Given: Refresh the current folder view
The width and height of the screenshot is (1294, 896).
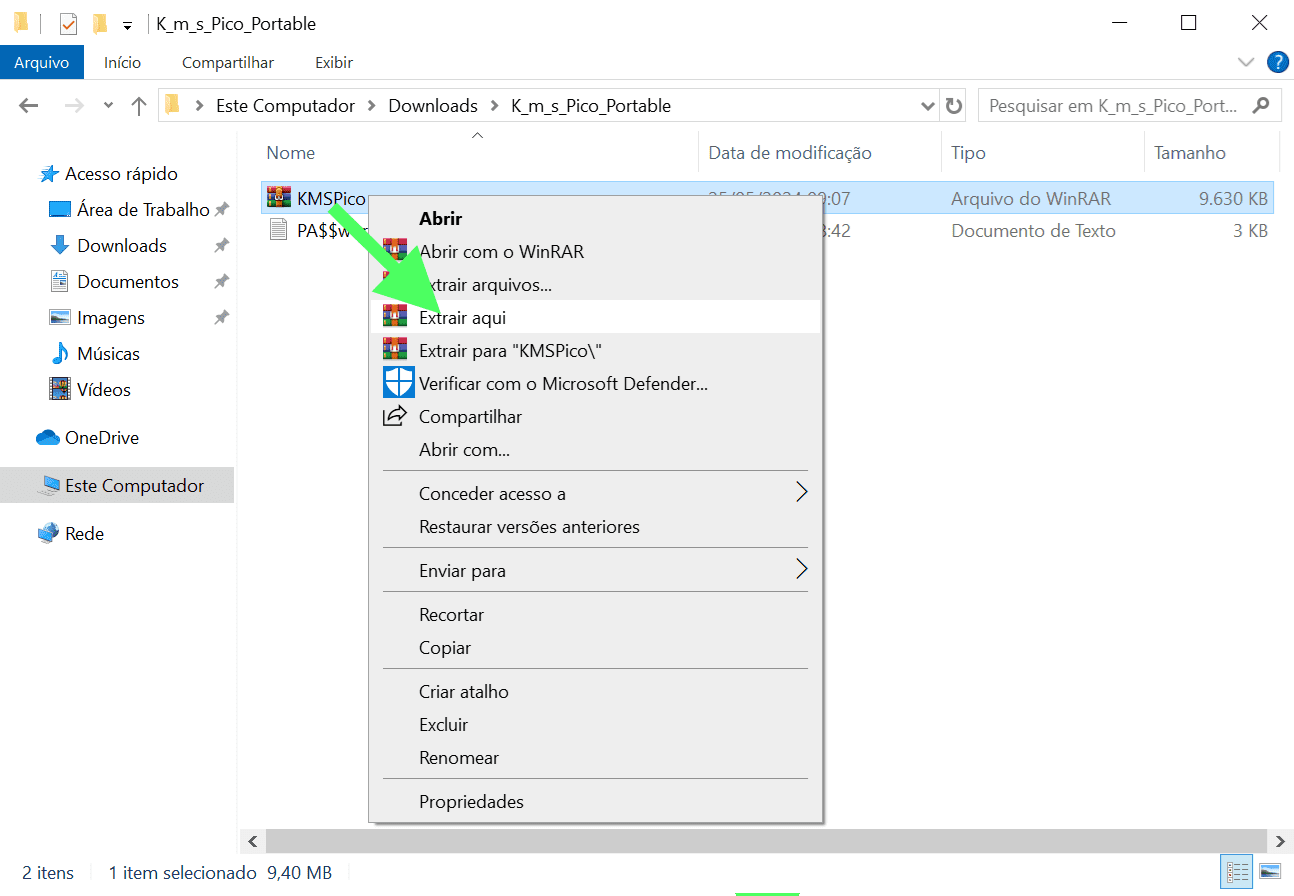Looking at the screenshot, I should pyautogui.click(x=953, y=105).
